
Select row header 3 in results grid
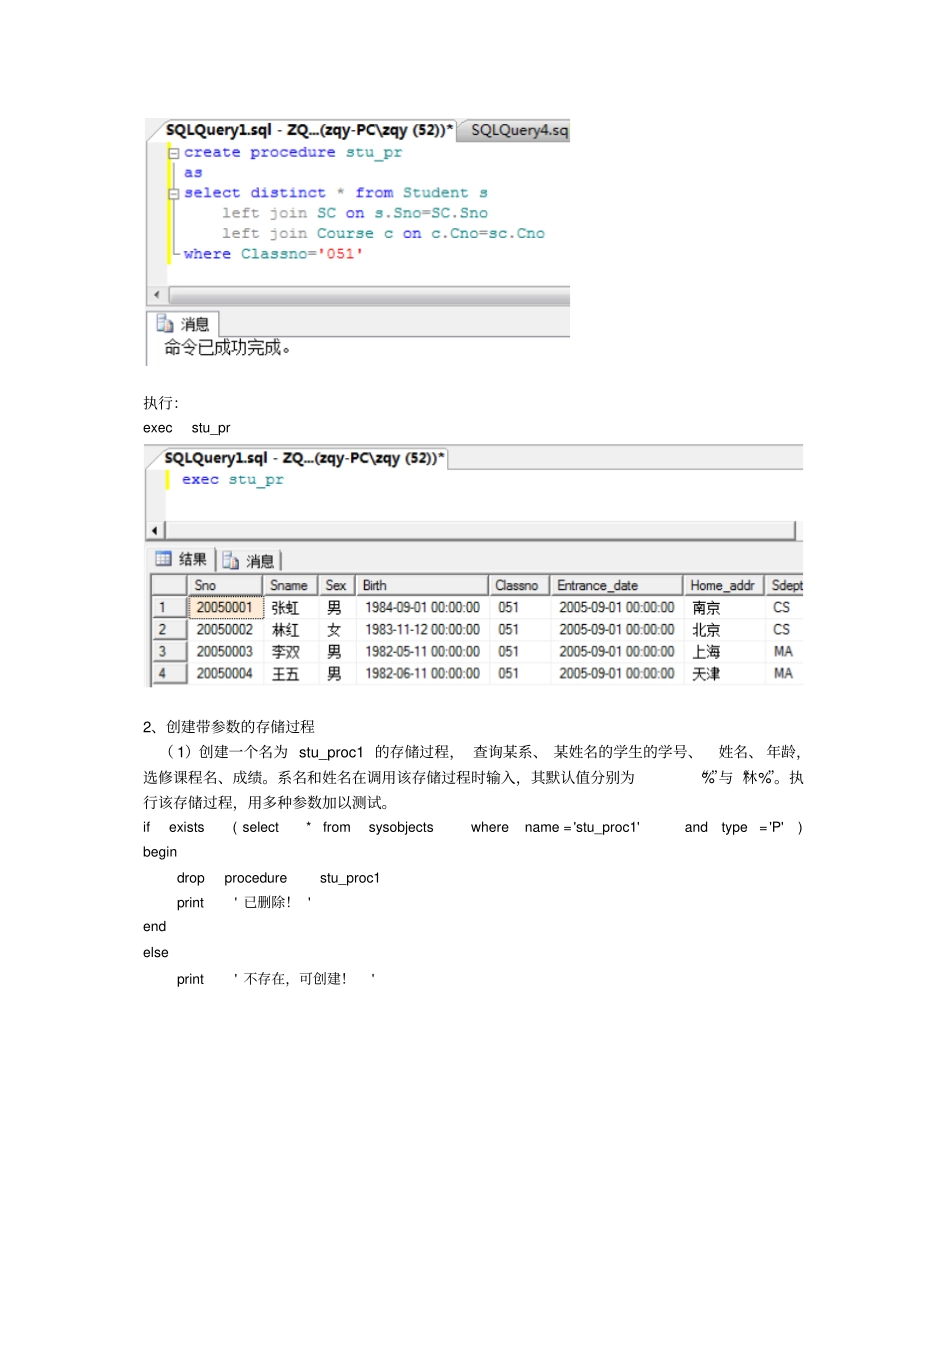(169, 651)
